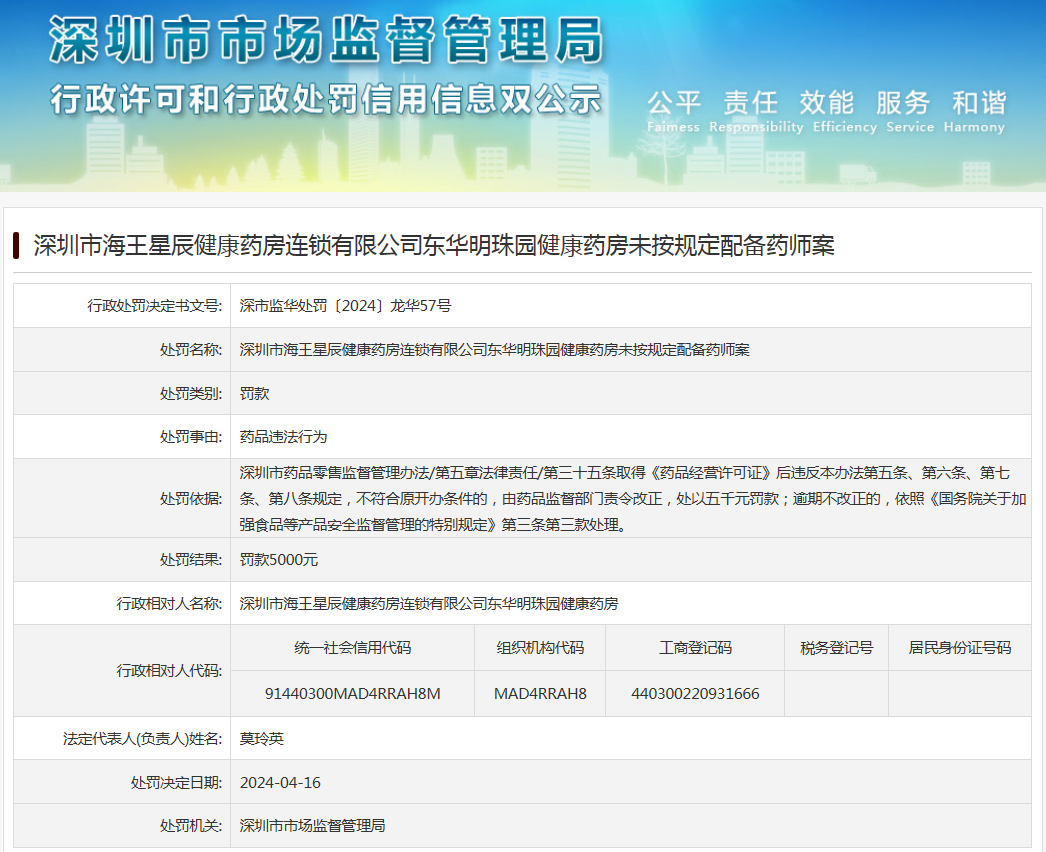Click the 行政许可和行政处罚信用信息双公示 subtitle

click(x=326, y=100)
